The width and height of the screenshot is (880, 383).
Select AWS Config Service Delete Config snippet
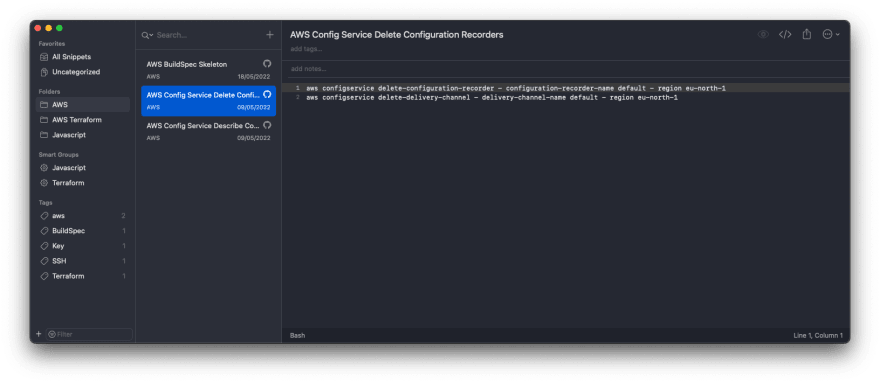[x=208, y=101]
